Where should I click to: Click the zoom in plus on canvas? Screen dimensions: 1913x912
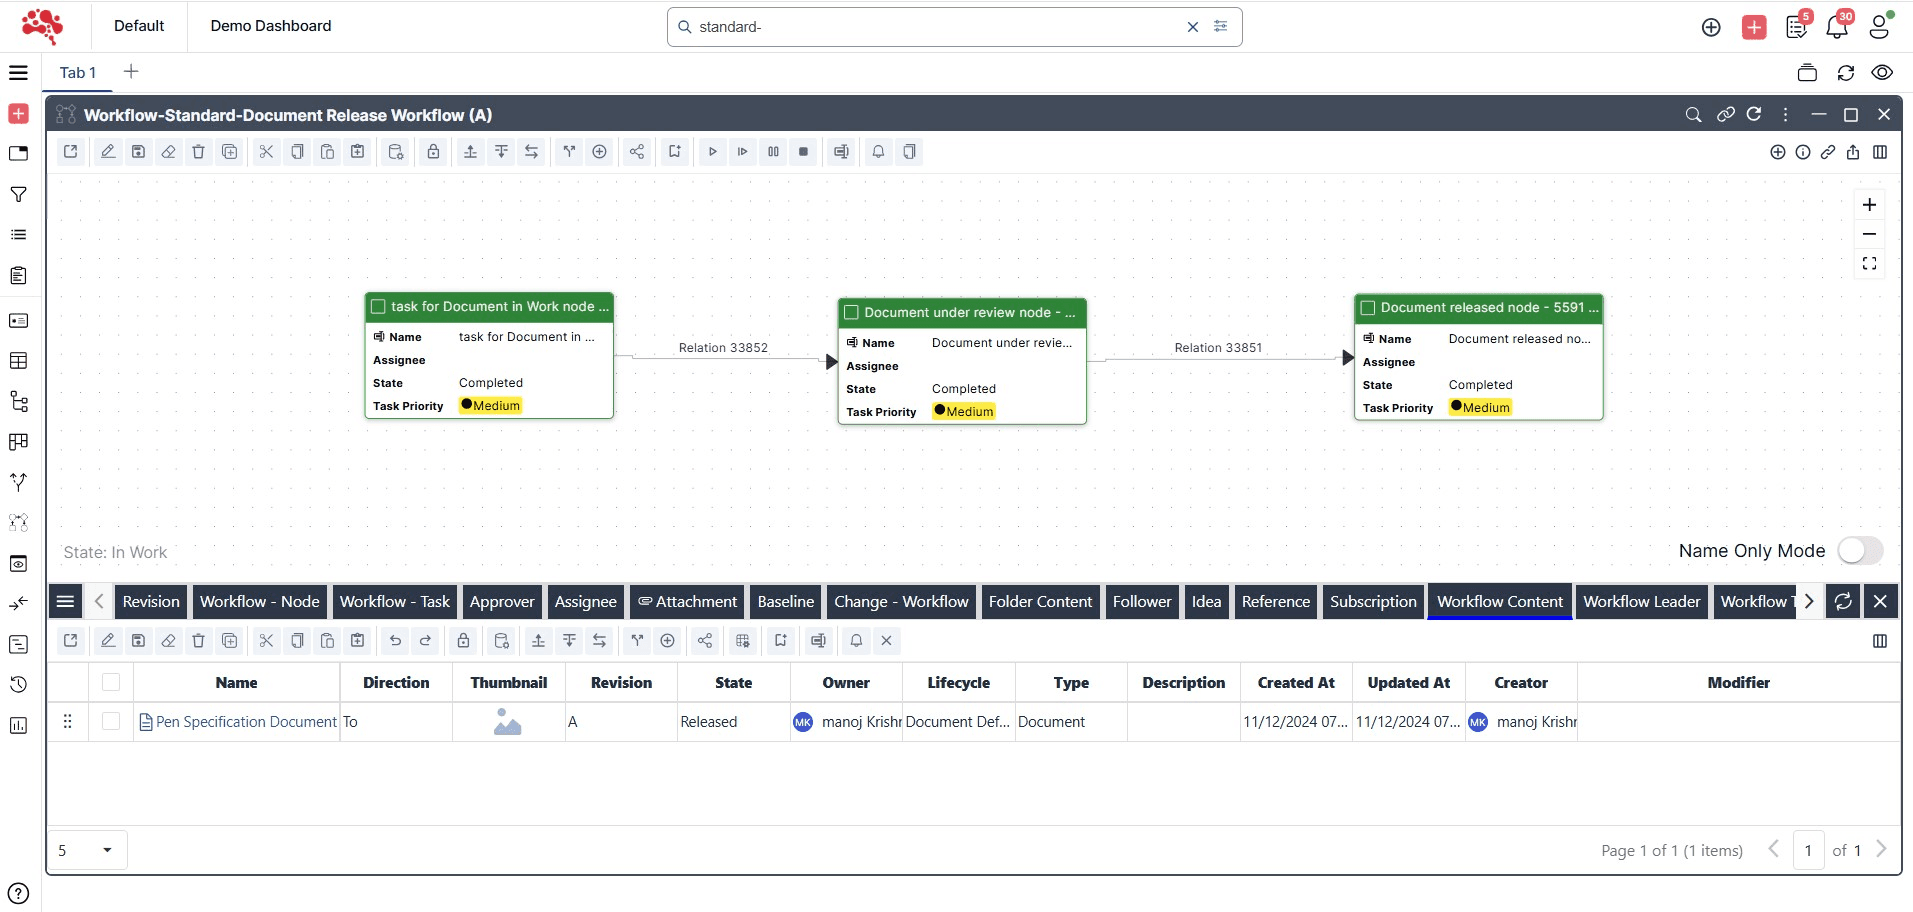click(1868, 205)
